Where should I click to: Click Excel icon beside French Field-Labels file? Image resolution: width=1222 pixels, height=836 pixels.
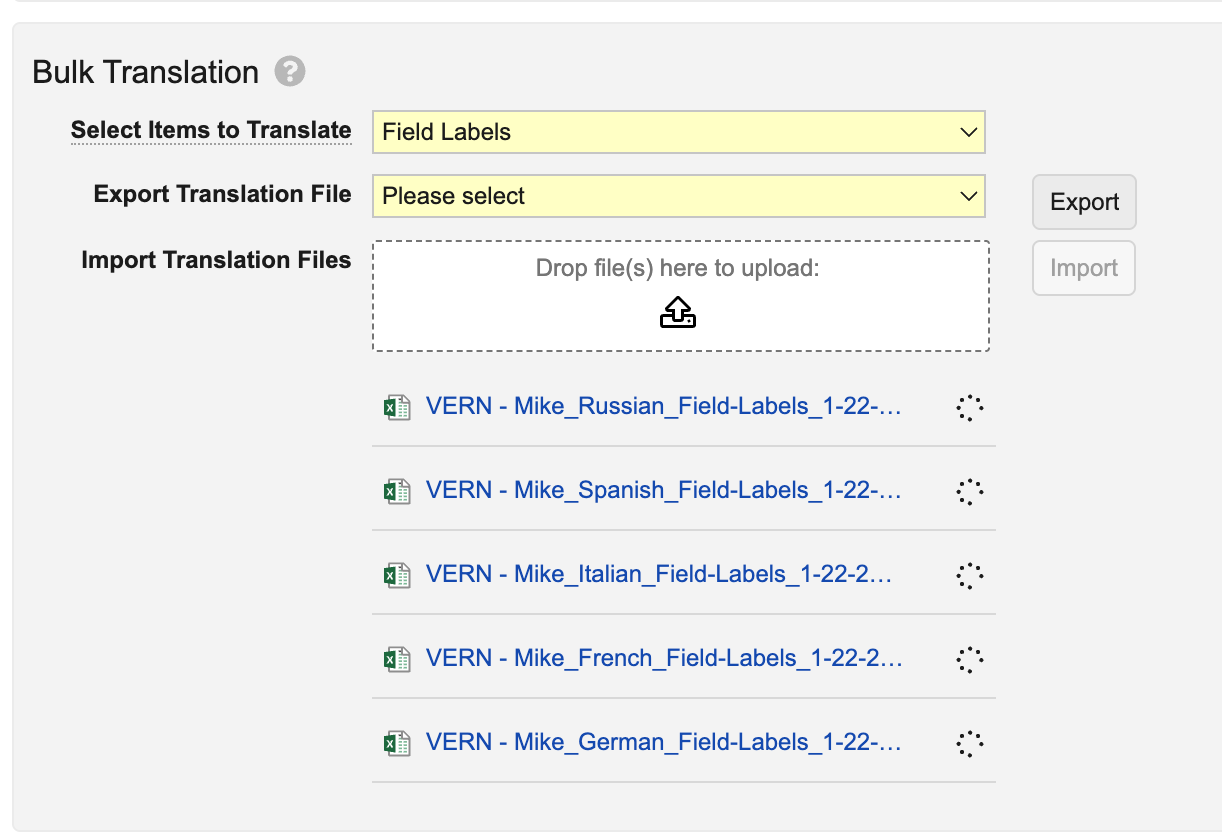(397, 659)
